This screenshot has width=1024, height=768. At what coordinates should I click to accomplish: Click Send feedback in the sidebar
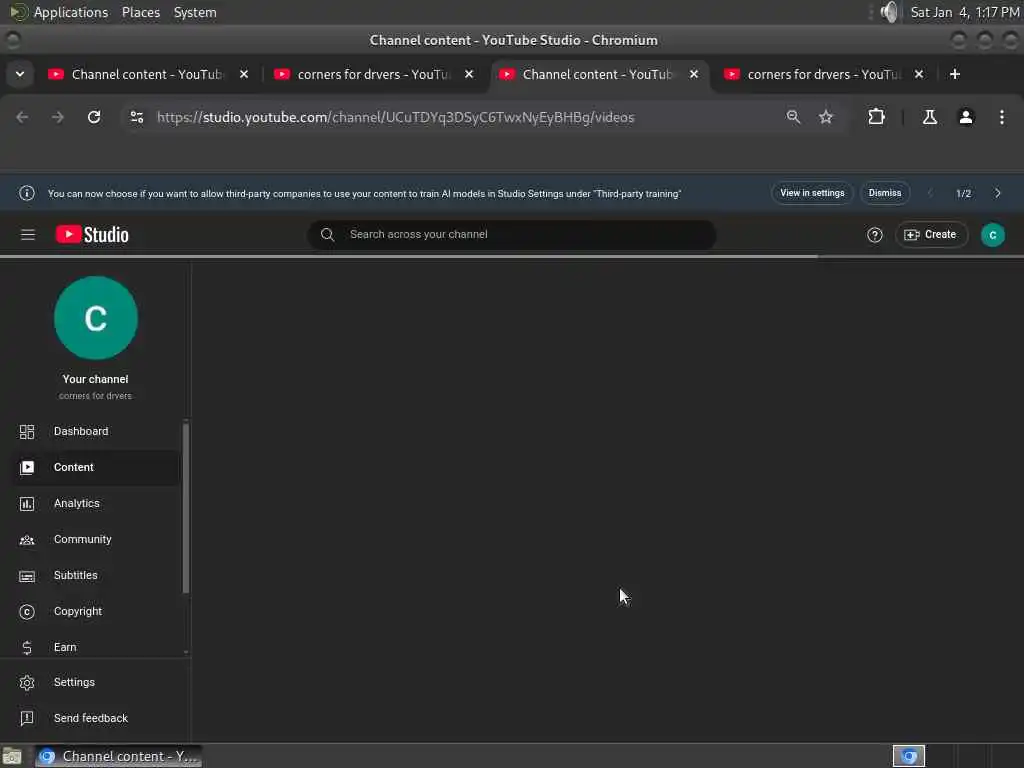[x=95, y=718]
